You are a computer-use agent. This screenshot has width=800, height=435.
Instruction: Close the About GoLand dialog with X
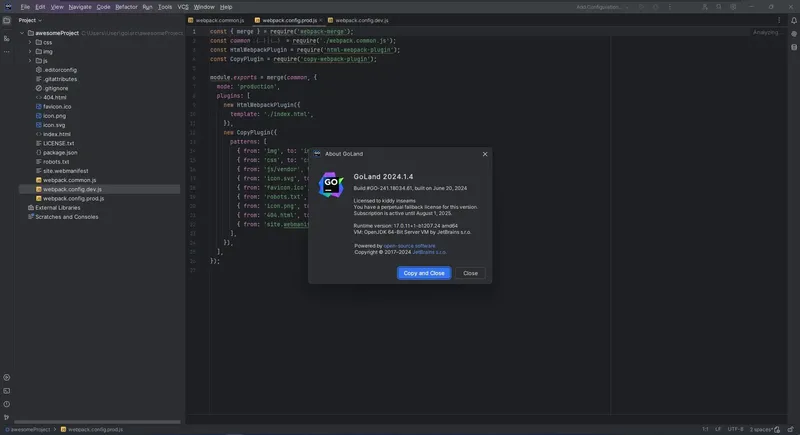coord(485,154)
